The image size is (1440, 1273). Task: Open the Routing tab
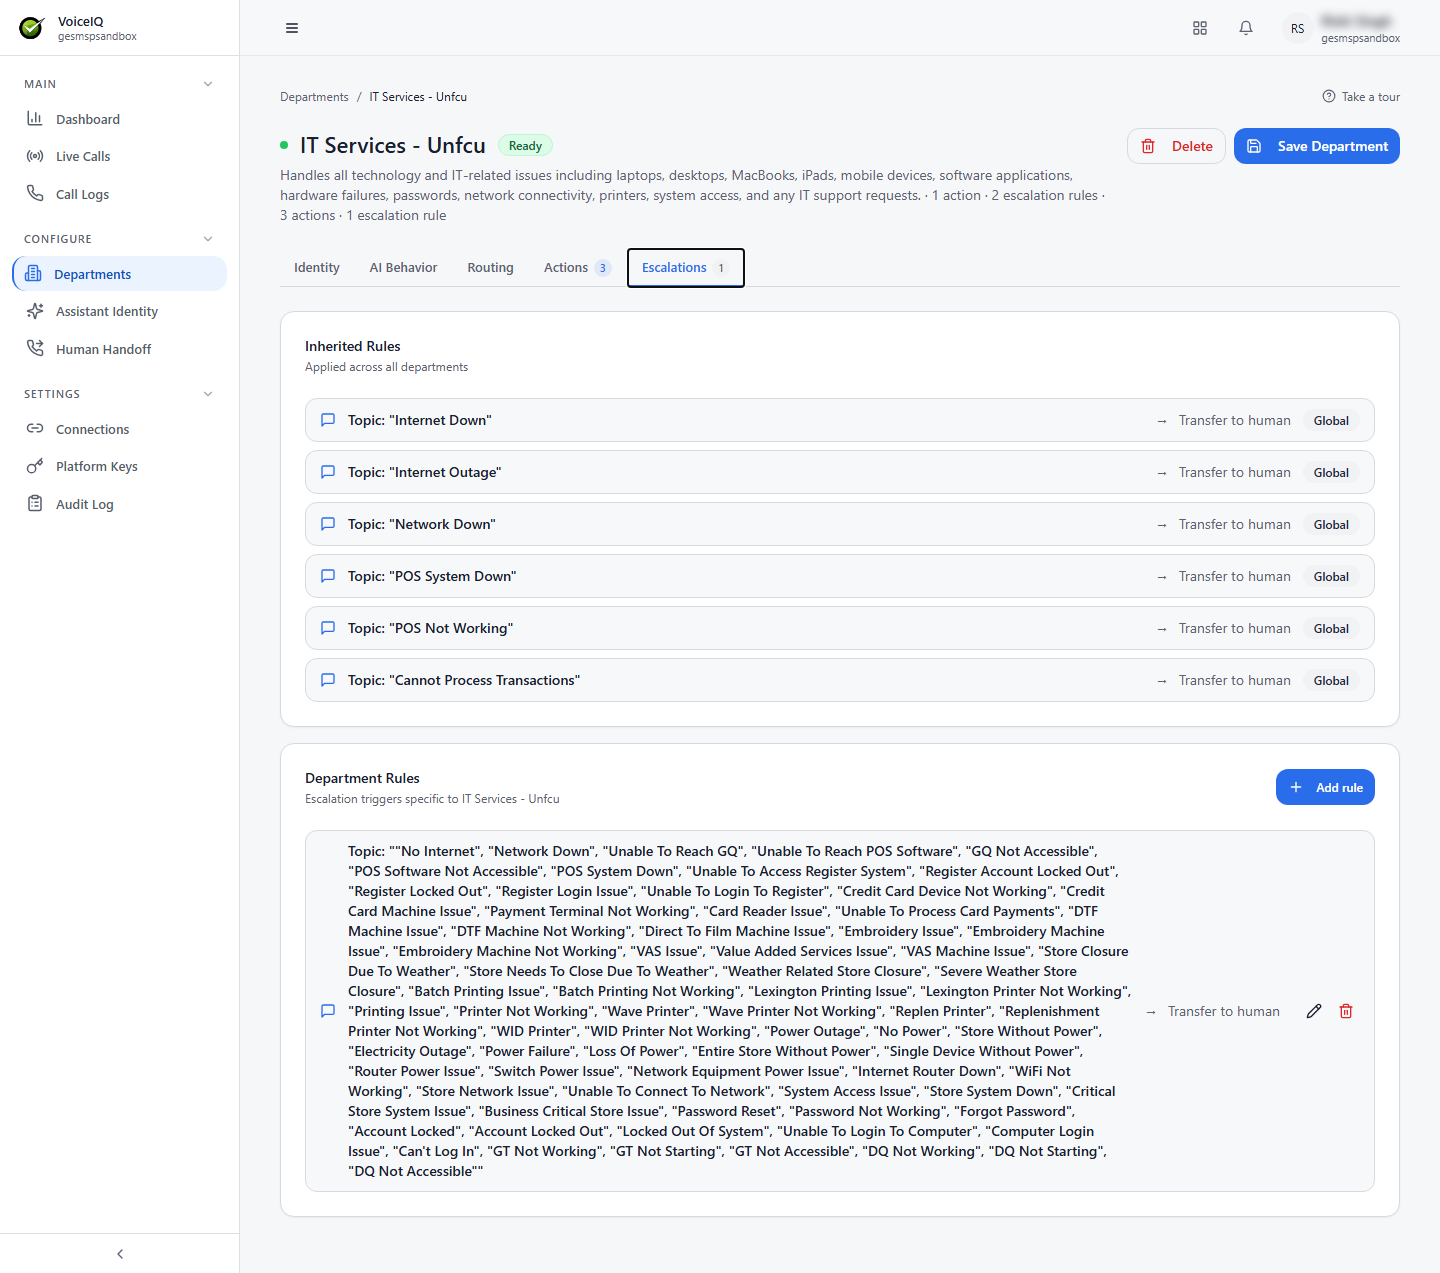click(x=491, y=268)
